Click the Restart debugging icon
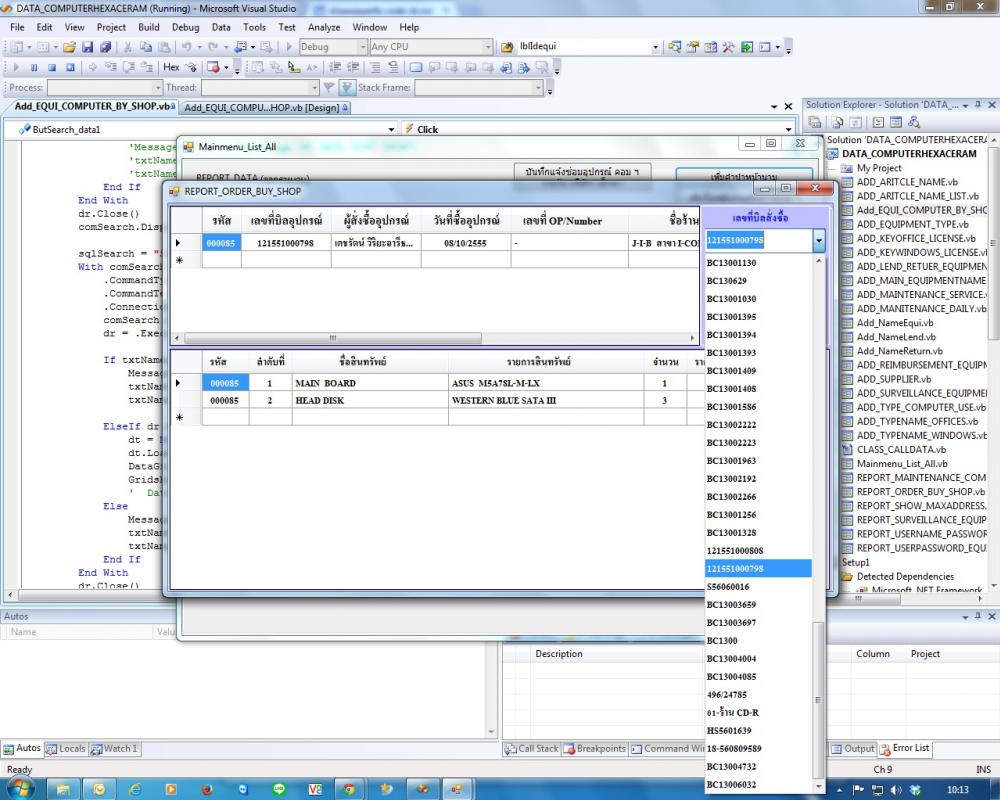The image size is (1000, 800). click(70, 67)
